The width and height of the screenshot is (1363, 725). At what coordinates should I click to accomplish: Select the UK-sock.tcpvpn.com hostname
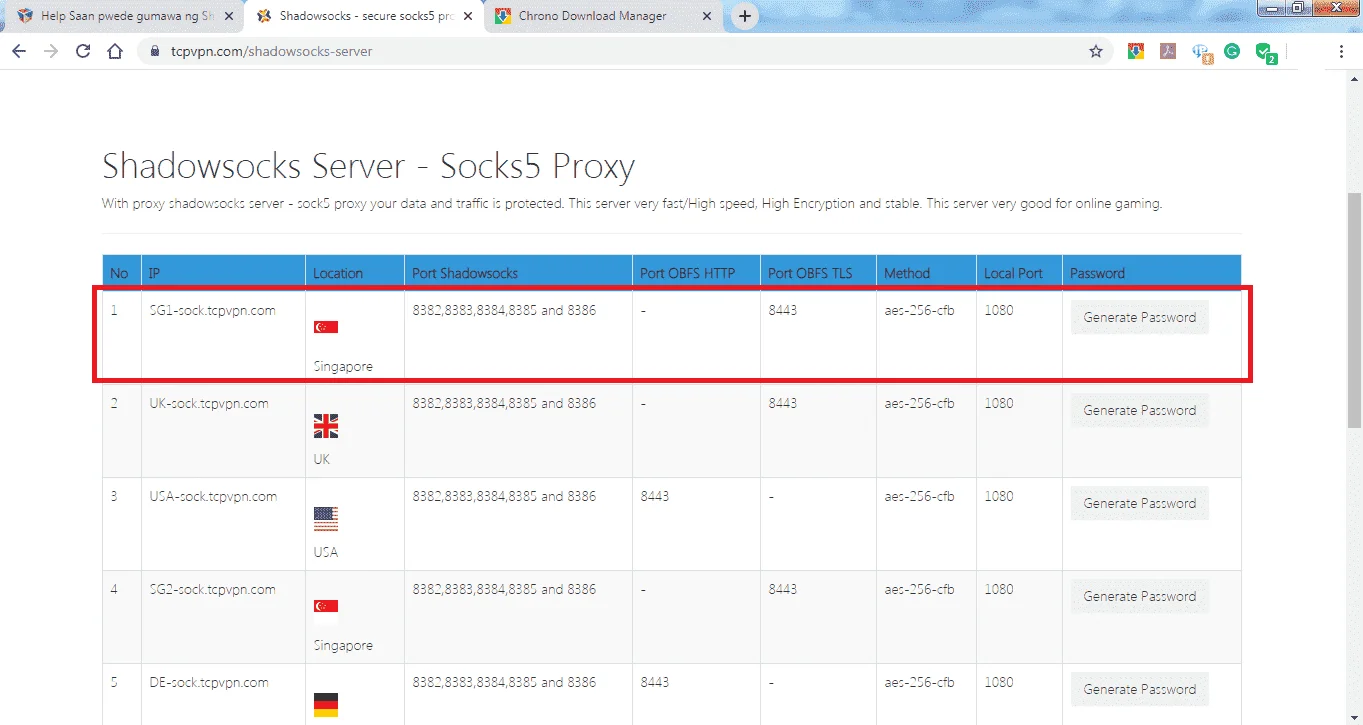point(209,403)
